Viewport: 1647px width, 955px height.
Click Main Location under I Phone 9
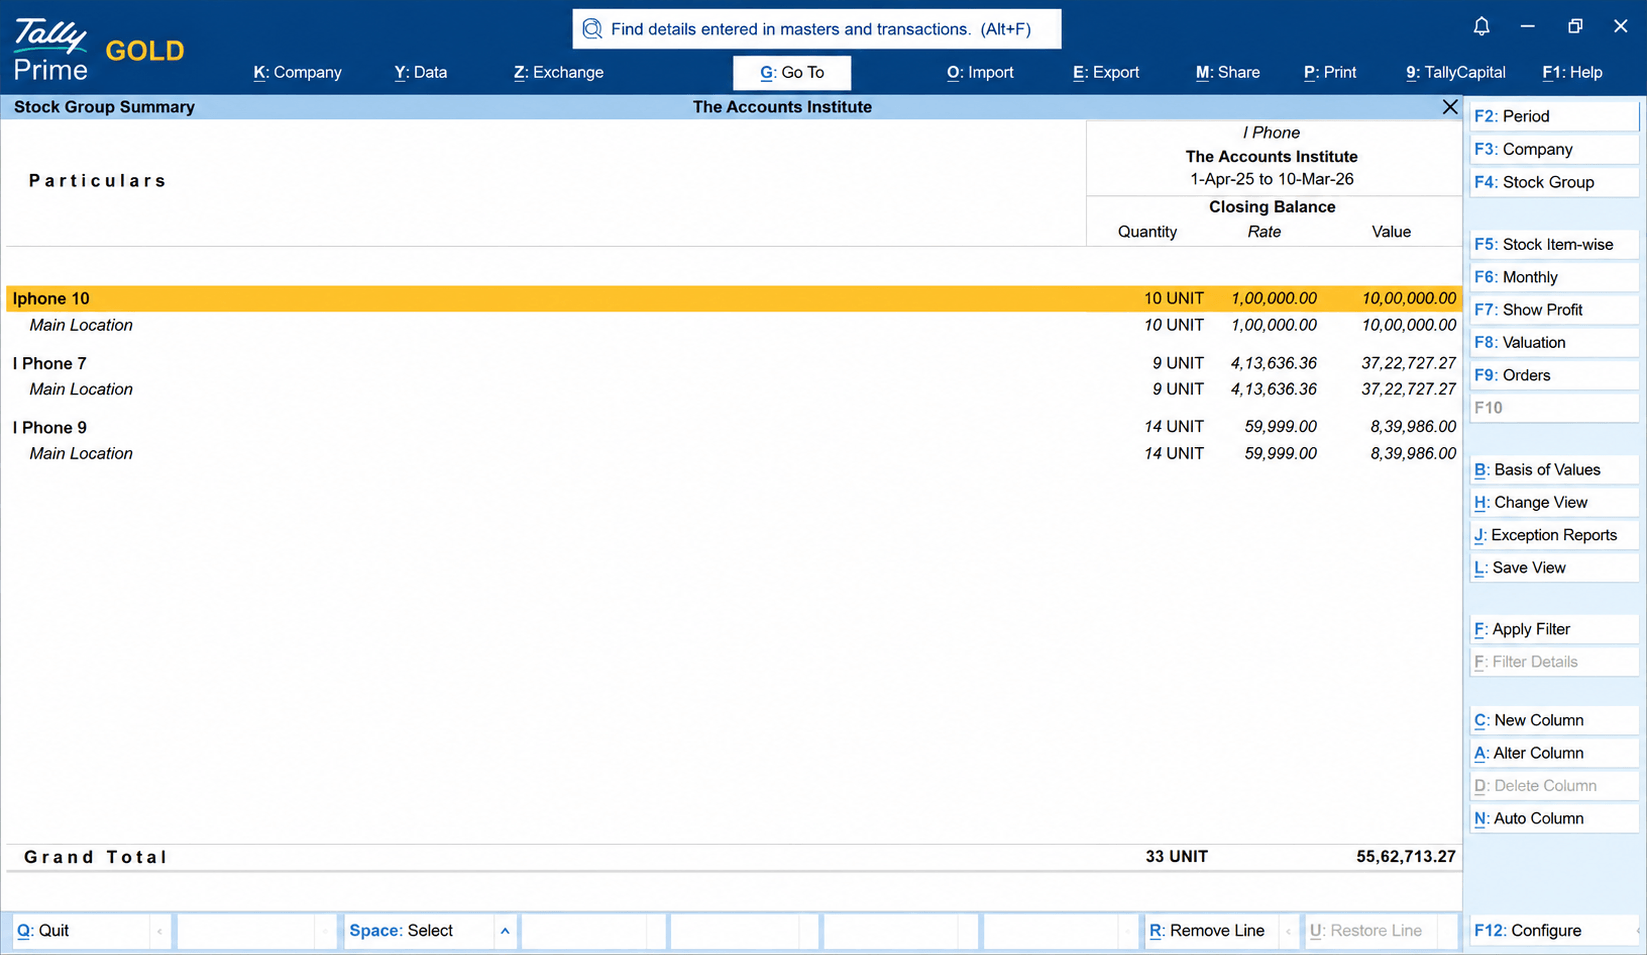tap(81, 453)
